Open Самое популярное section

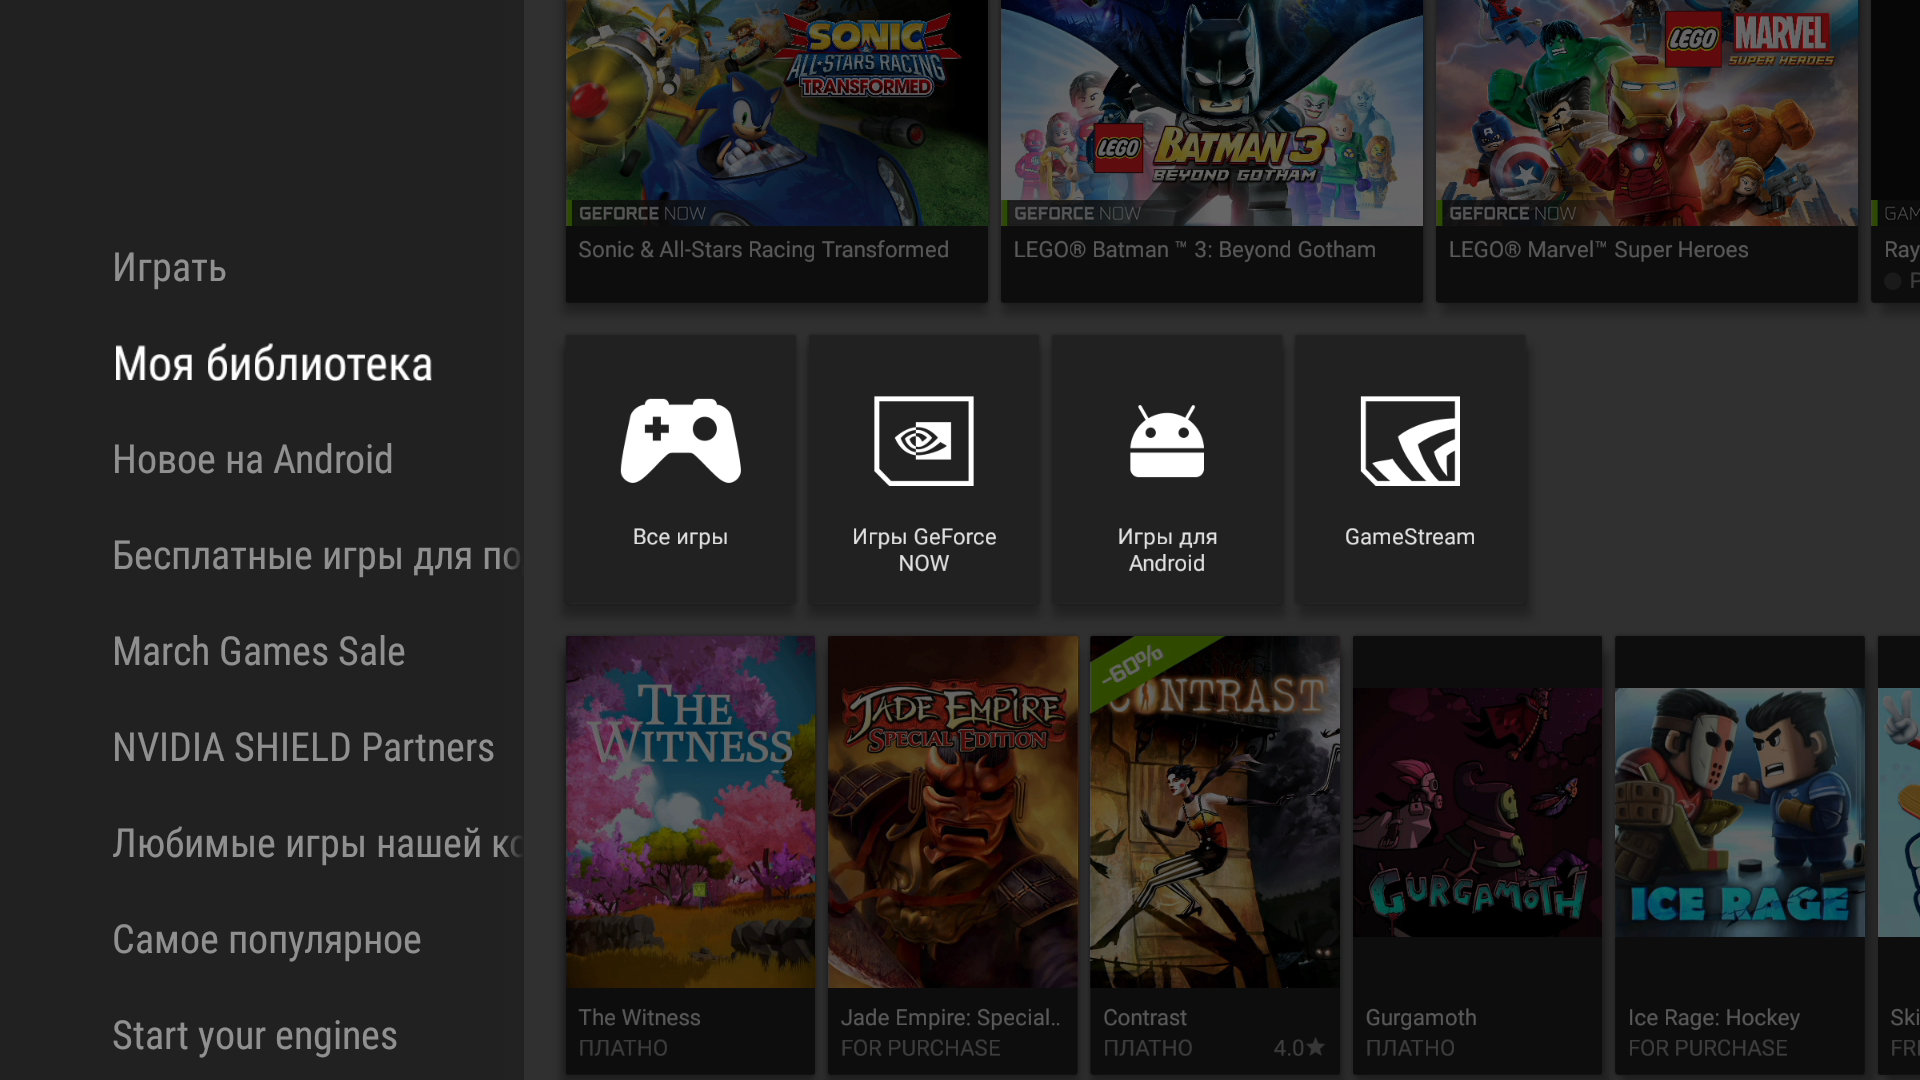266,940
